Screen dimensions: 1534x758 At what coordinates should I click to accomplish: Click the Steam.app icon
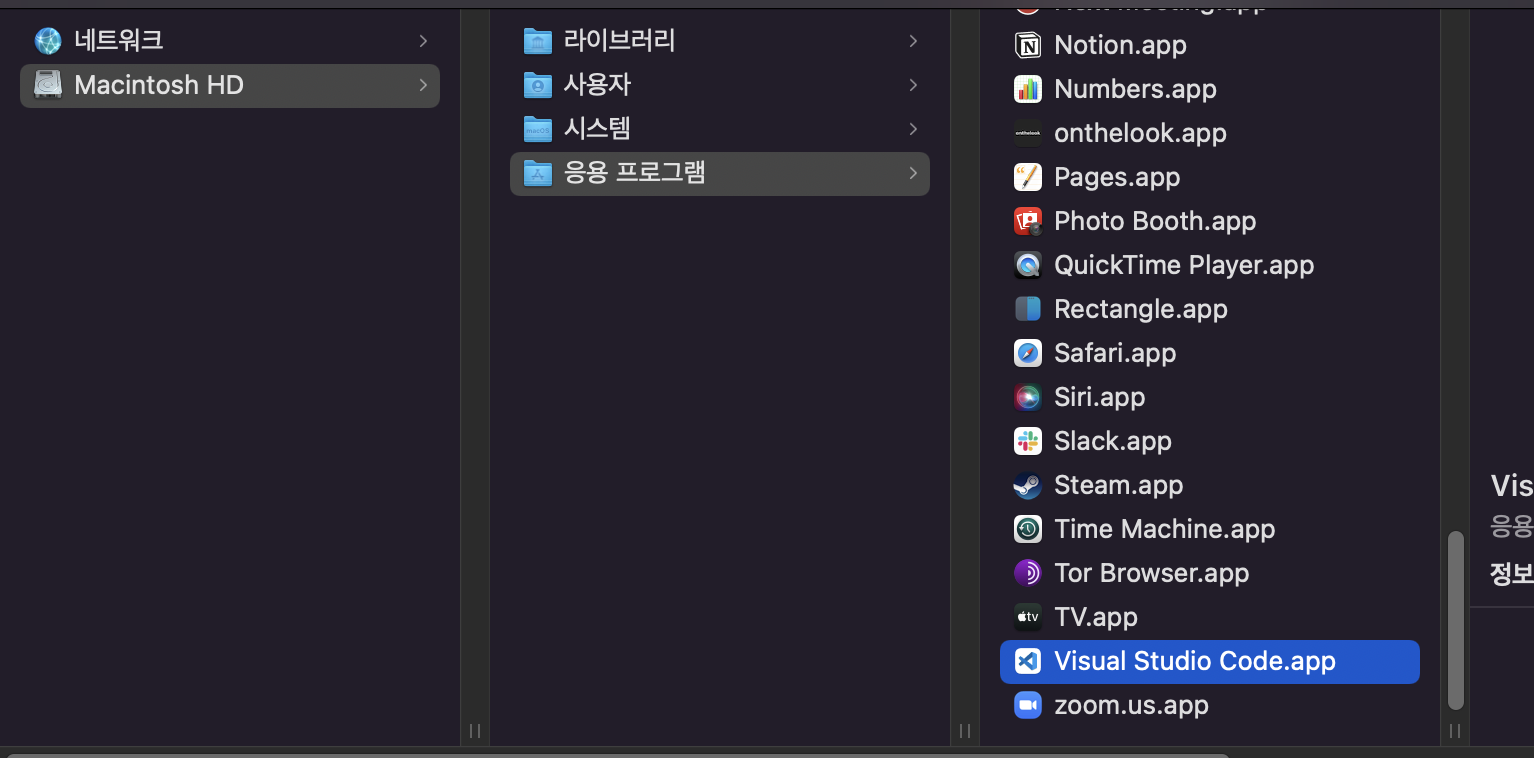tap(1027, 485)
